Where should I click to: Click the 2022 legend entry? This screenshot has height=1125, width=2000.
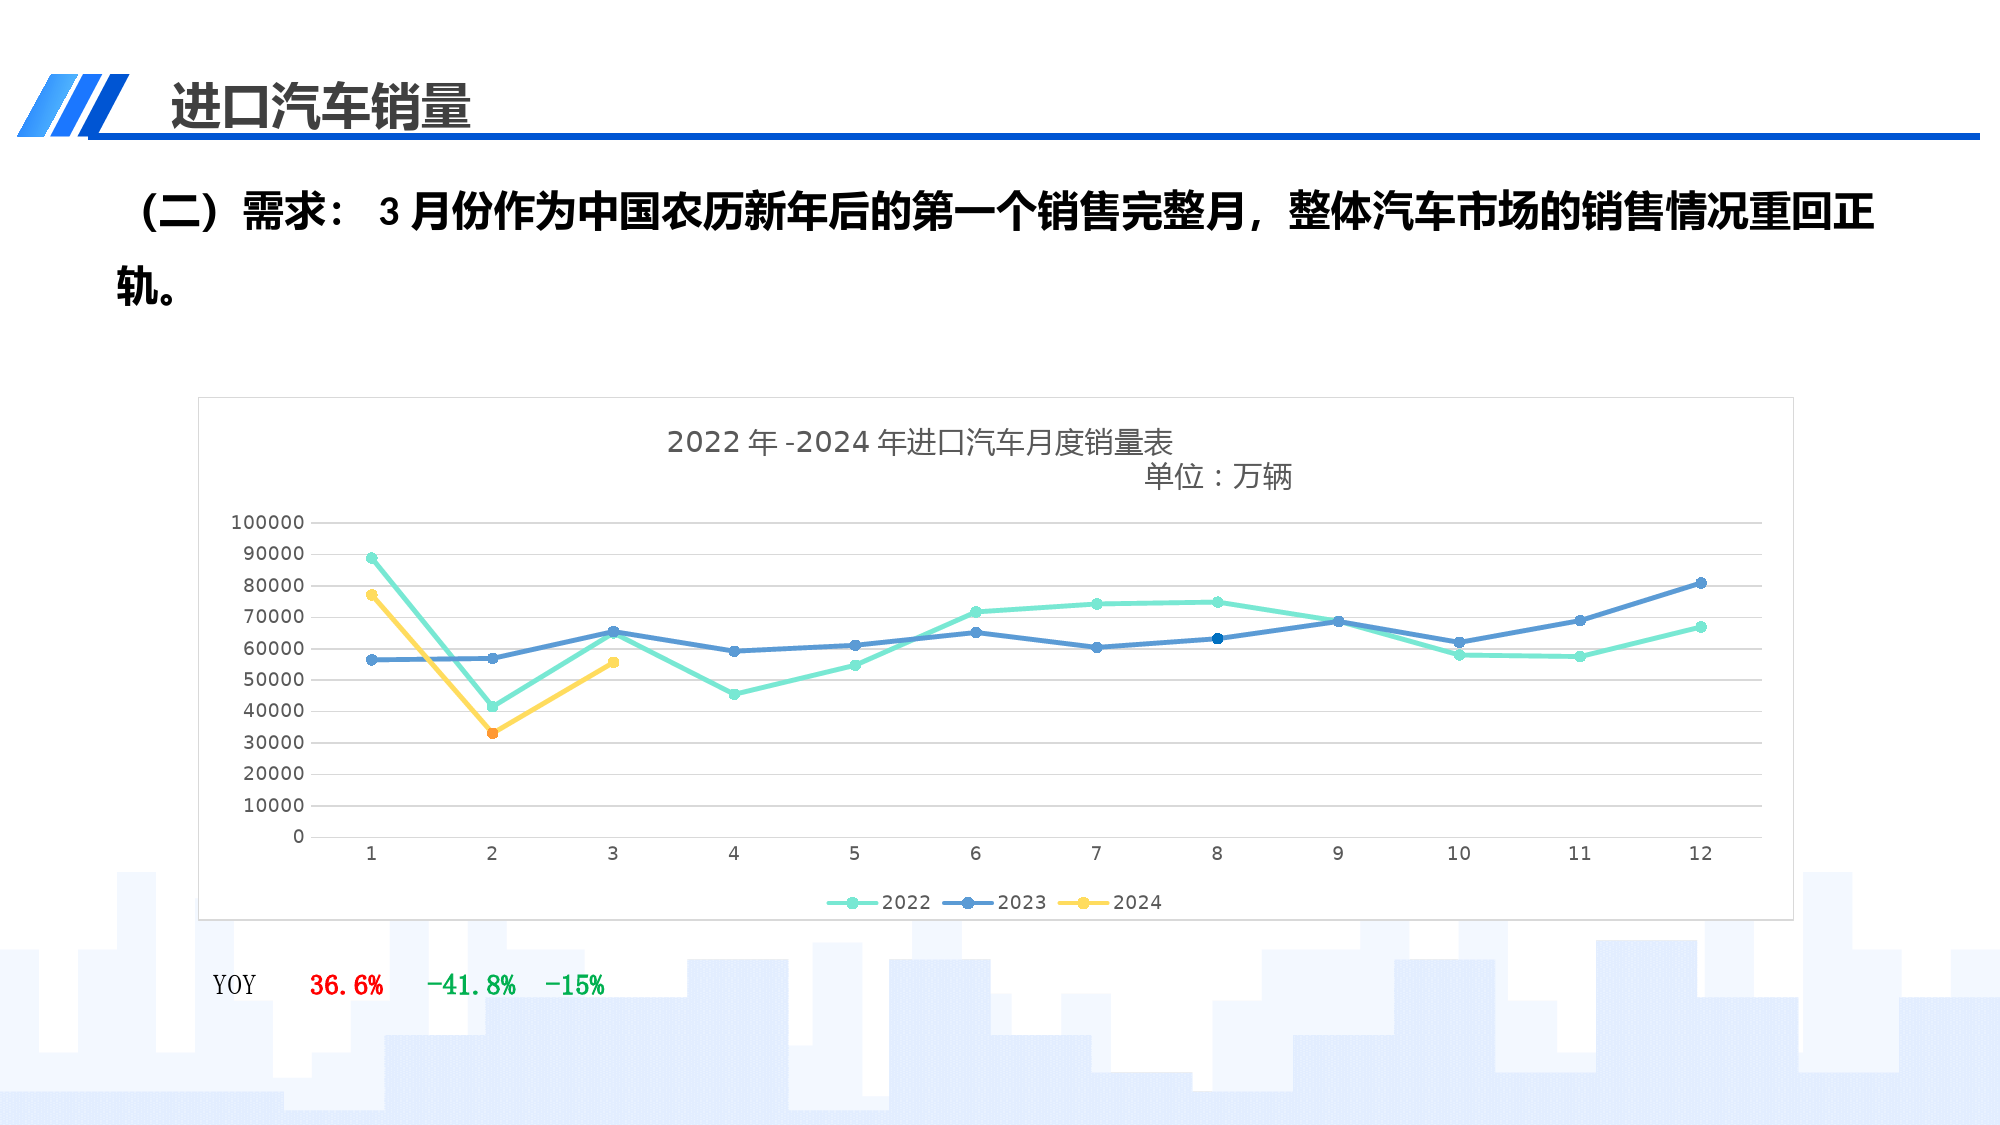879,902
